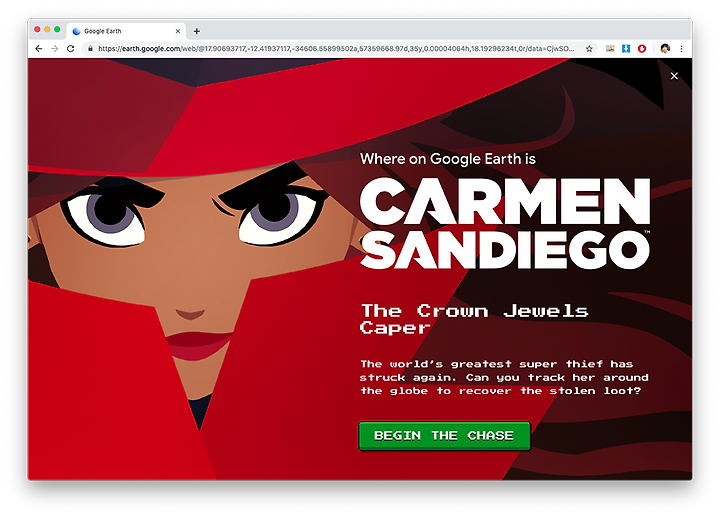Click the yellow minimize window button
720x517 pixels.
click(47, 29)
